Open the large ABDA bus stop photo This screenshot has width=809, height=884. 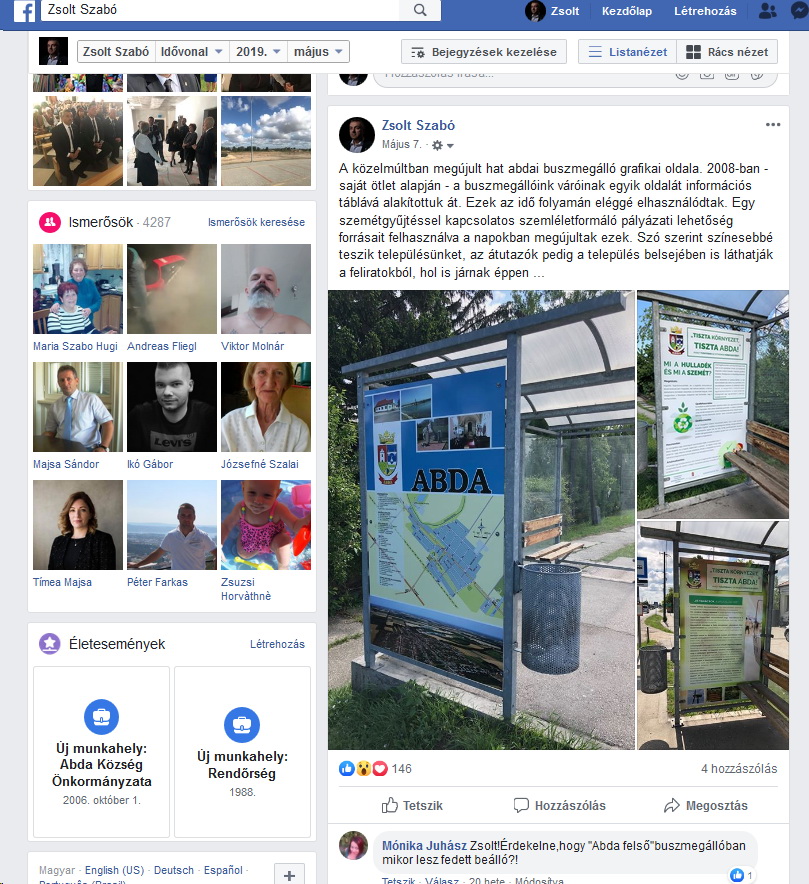[481, 520]
